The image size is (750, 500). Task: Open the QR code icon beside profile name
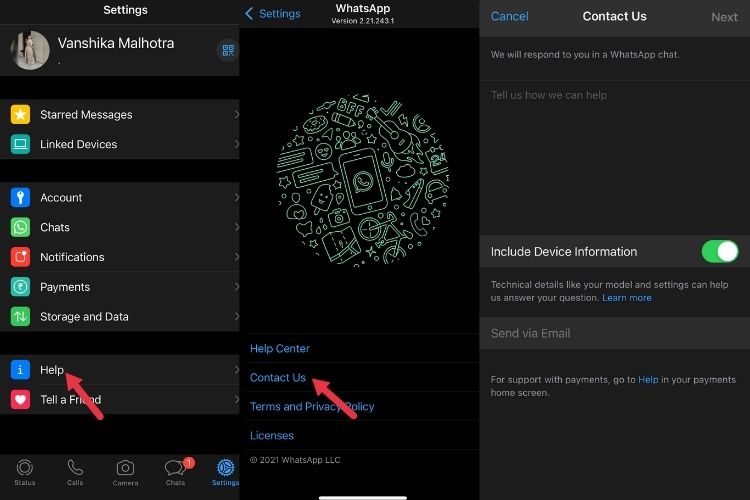tap(228, 50)
